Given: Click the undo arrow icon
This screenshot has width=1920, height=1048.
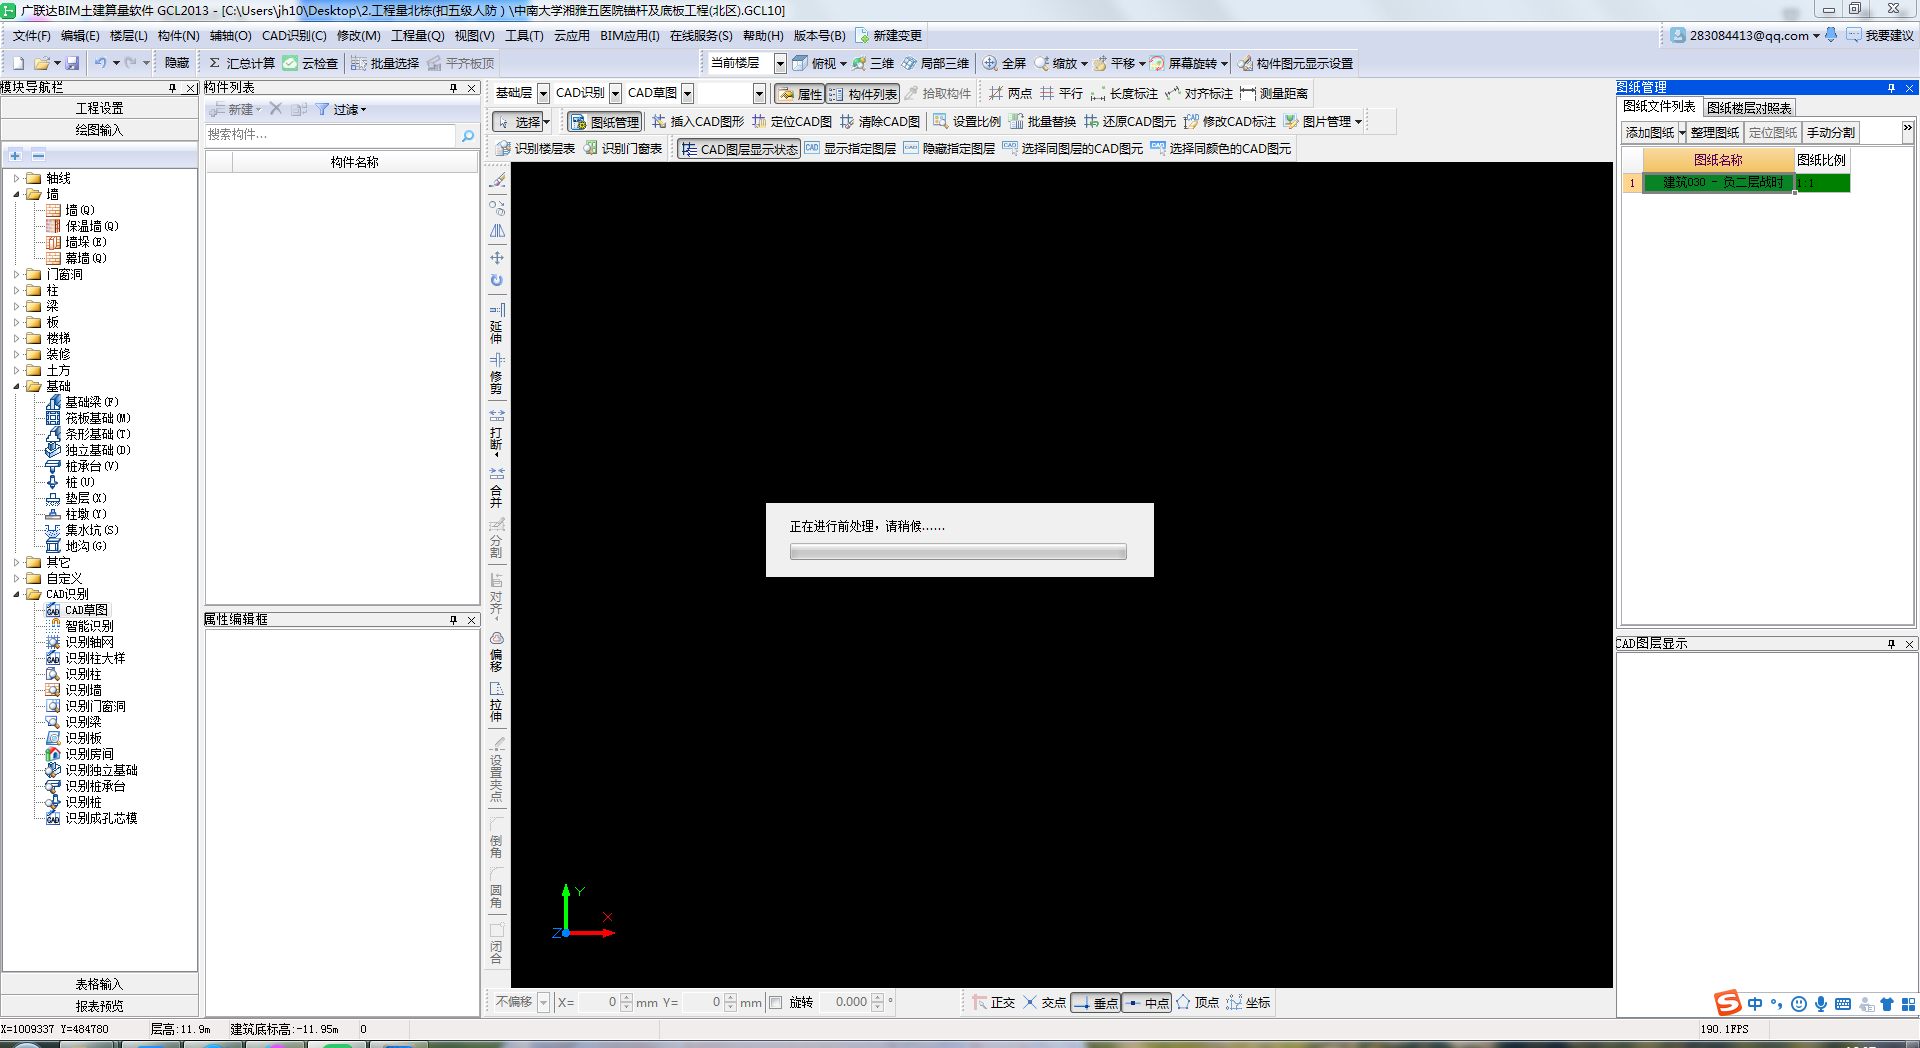Looking at the screenshot, I should pos(100,63).
